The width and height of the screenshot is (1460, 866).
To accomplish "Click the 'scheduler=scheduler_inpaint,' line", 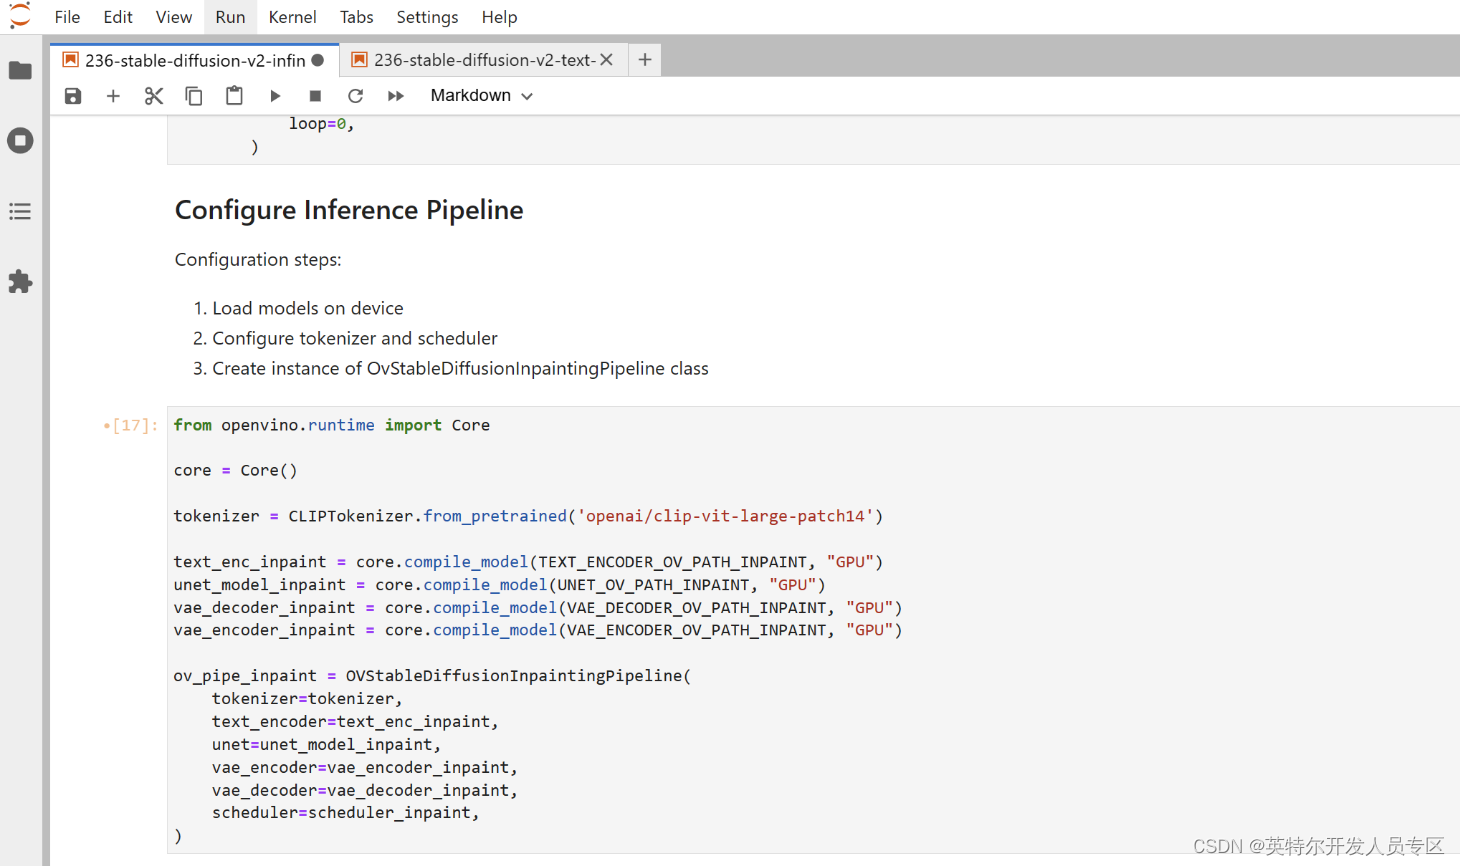I will click(346, 813).
